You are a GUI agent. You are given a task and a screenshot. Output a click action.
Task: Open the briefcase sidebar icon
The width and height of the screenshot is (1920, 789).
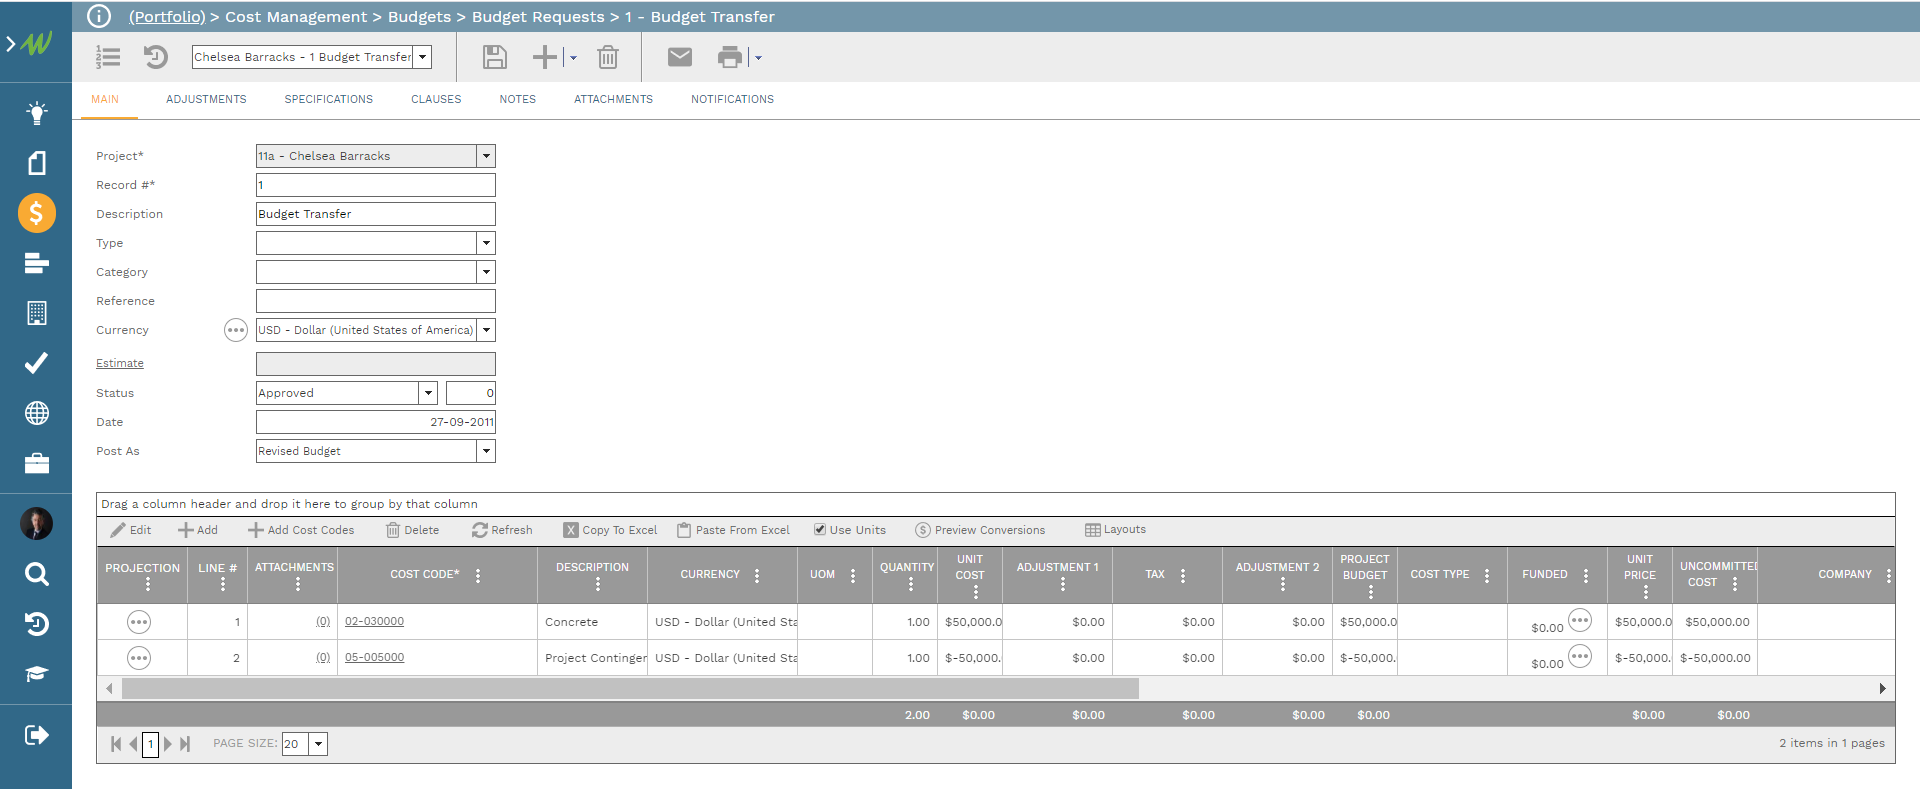click(36, 463)
